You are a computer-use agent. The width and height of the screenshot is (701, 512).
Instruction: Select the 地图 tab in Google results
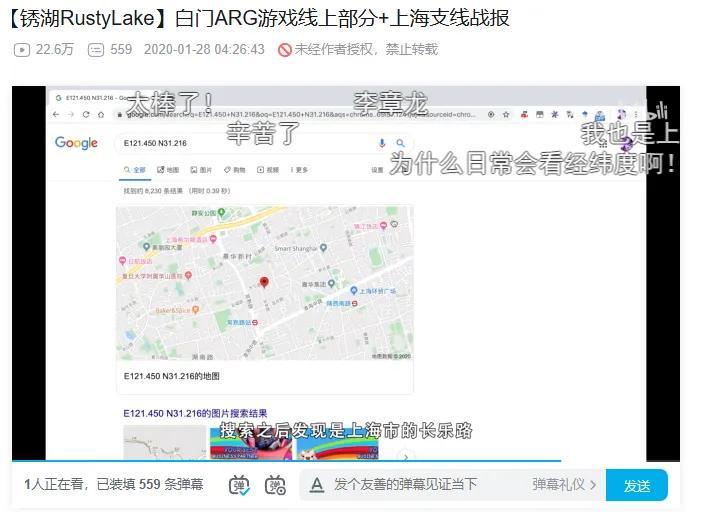pyautogui.click(x=168, y=170)
